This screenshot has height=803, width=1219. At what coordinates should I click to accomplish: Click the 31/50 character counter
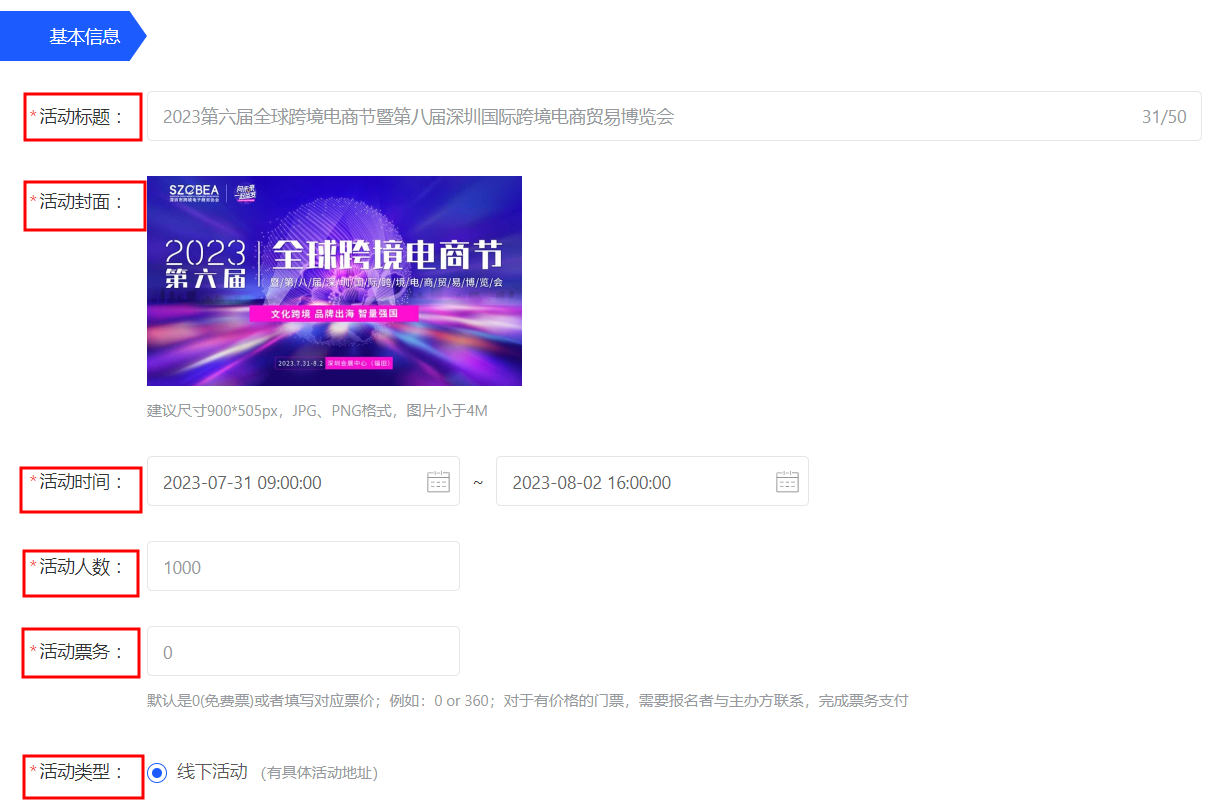tap(1164, 117)
